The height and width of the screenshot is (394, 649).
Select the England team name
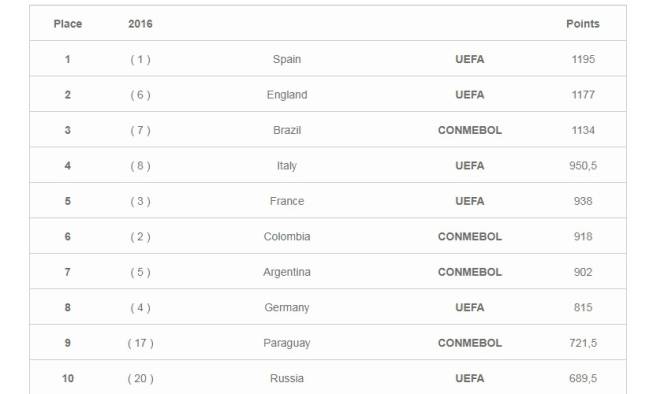click(287, 95)
